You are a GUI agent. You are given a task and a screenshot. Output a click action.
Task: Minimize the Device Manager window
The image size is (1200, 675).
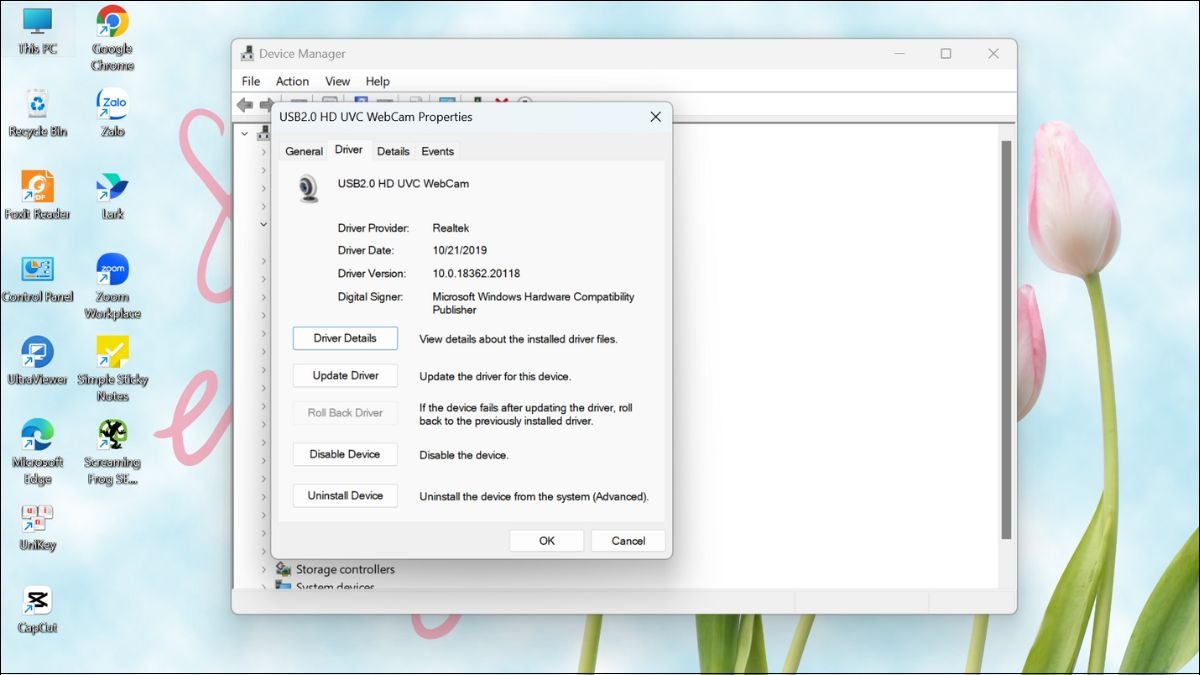point(898,54)
